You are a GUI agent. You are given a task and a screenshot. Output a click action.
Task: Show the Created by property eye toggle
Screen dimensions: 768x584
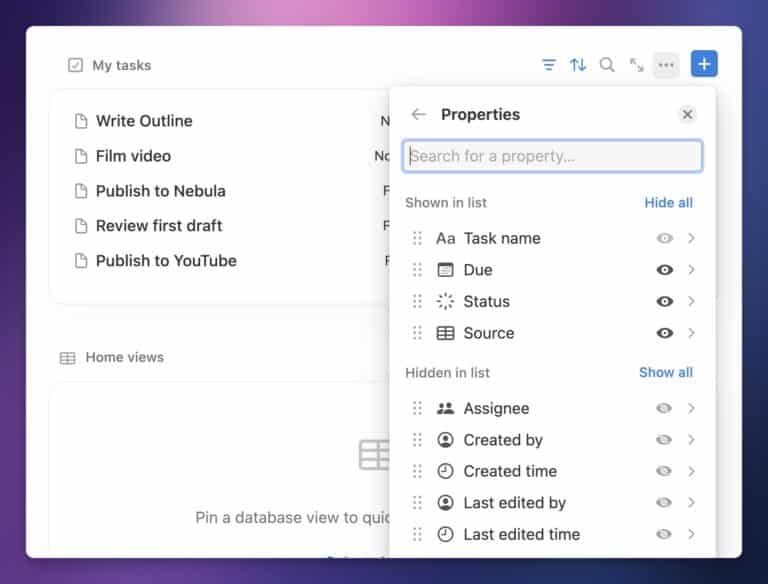(x=664, y=440)
